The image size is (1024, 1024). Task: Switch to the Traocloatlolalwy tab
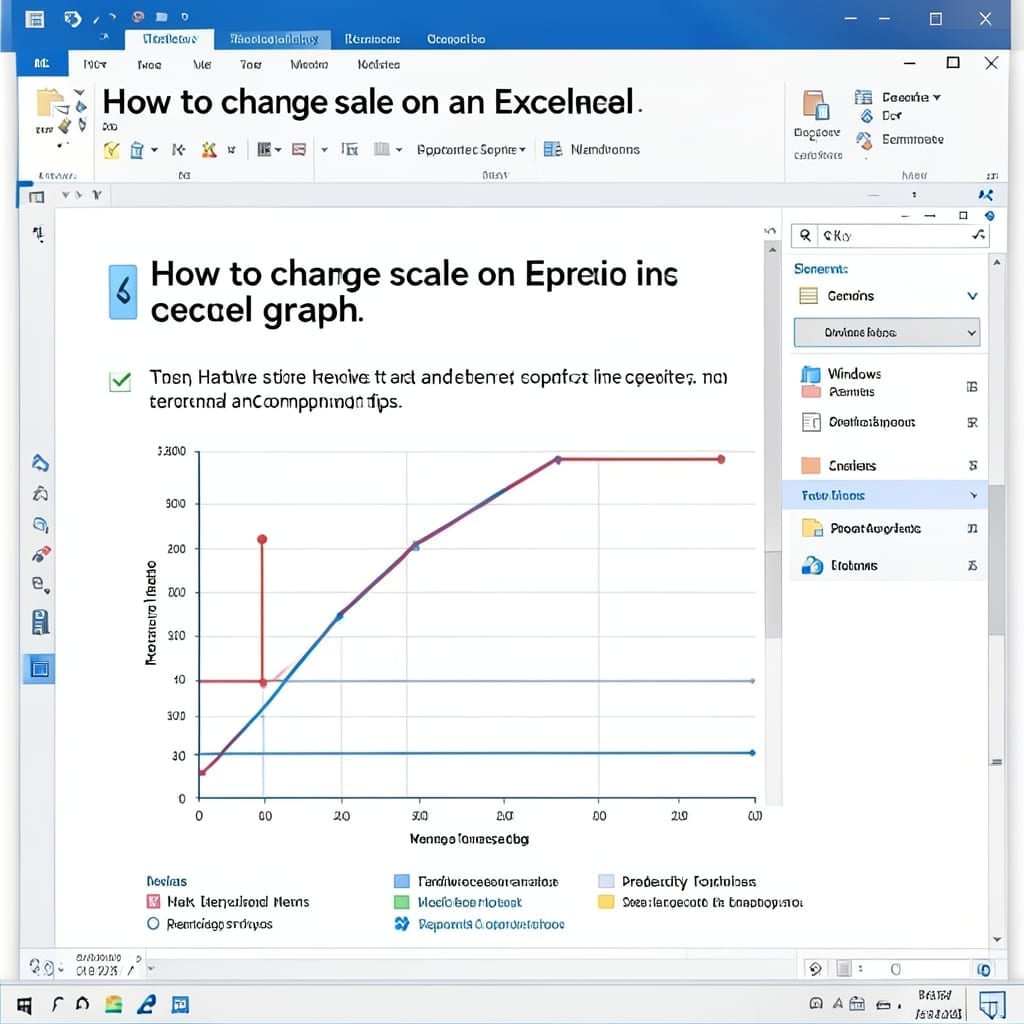coord(274,39)
